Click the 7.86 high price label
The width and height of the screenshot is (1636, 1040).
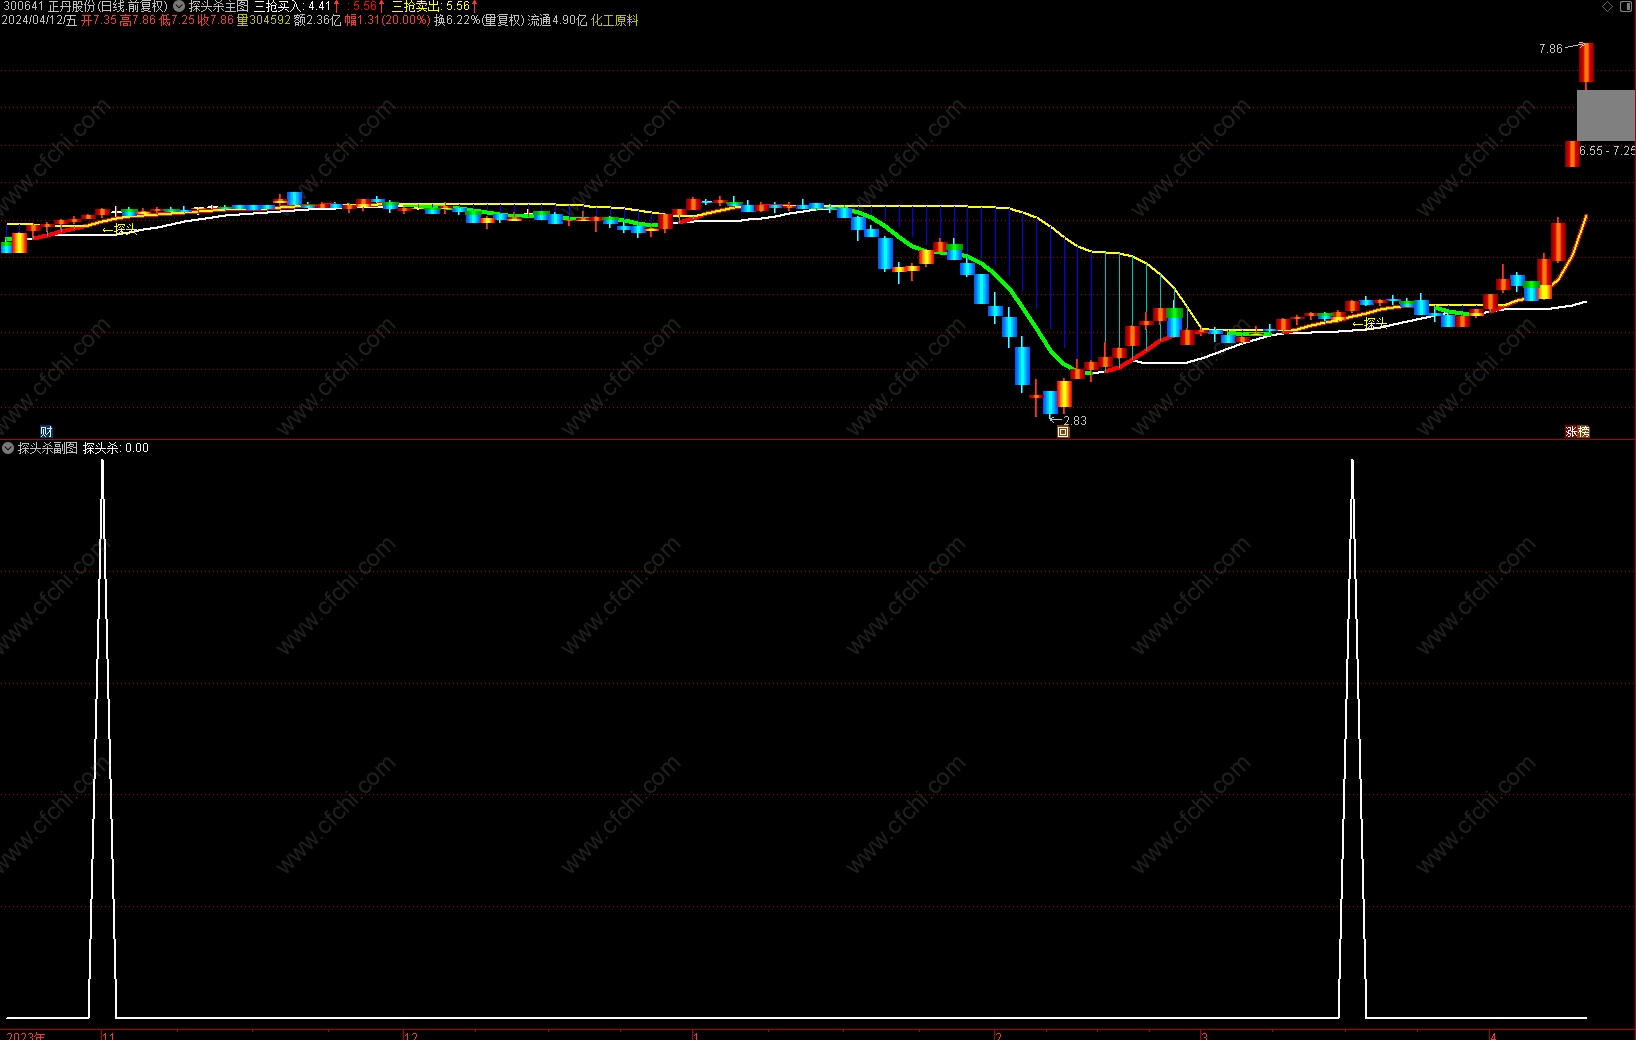point(1550,48)
